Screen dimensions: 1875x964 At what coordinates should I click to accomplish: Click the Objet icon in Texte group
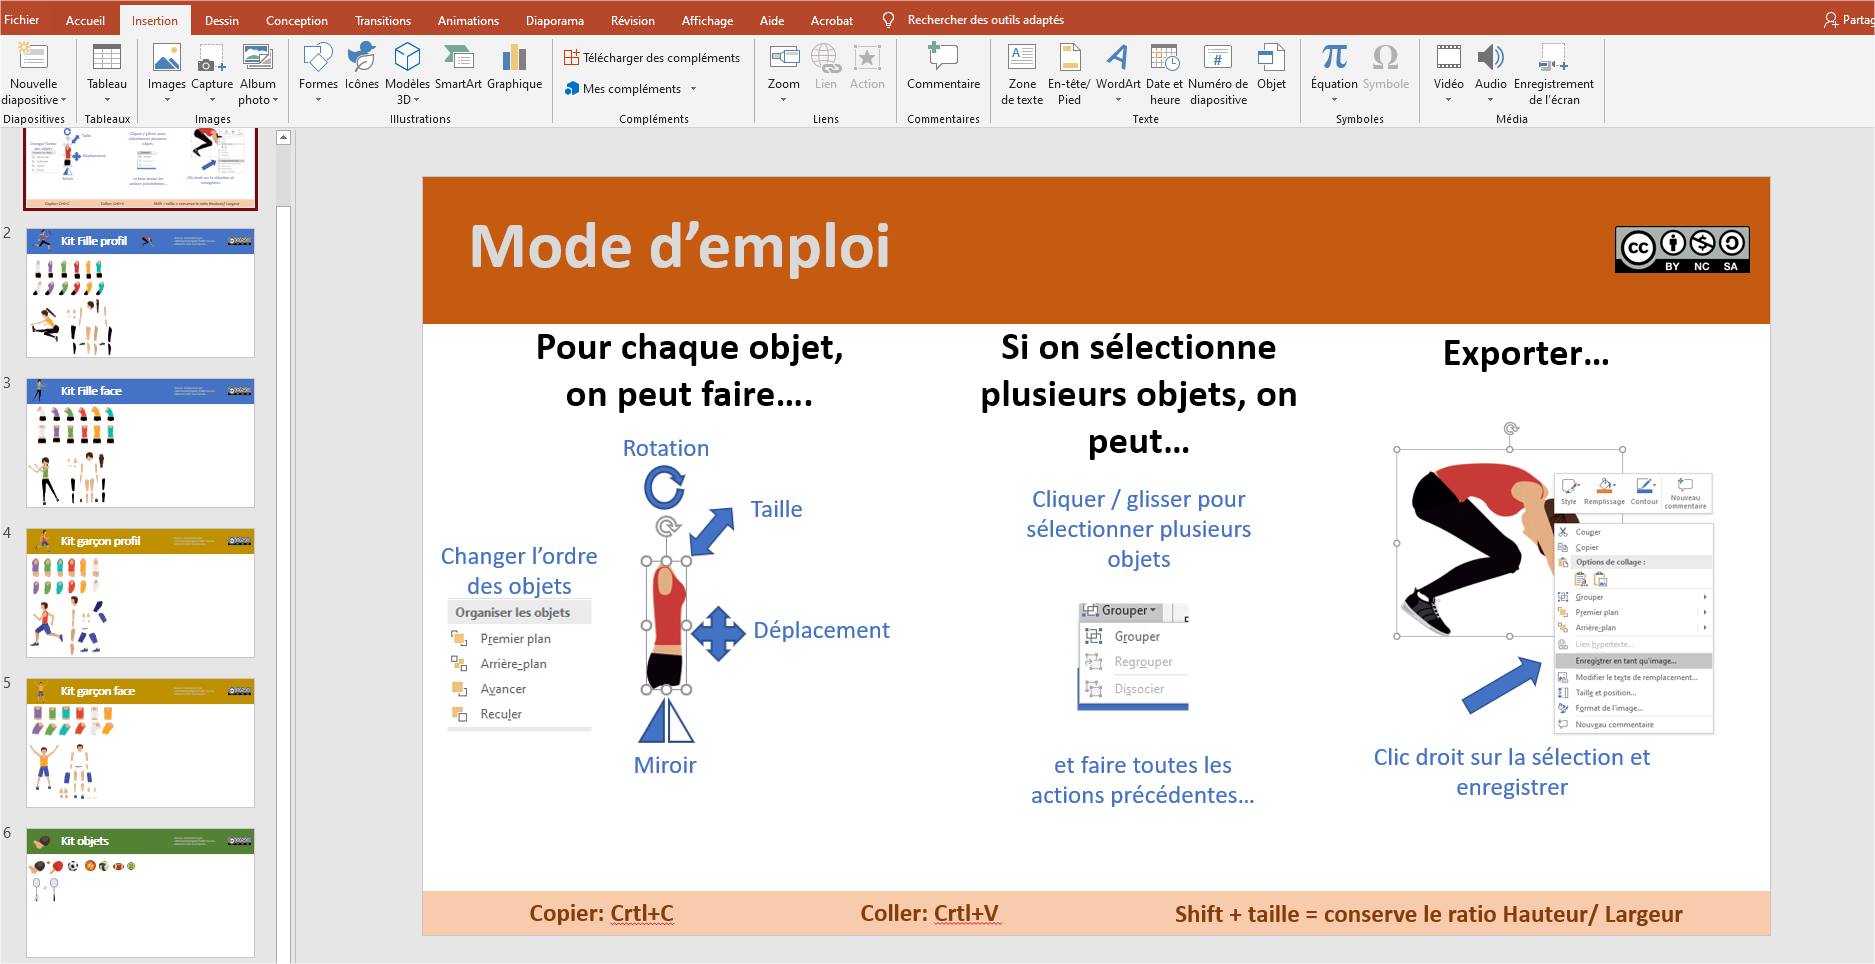pos(1271,58)
